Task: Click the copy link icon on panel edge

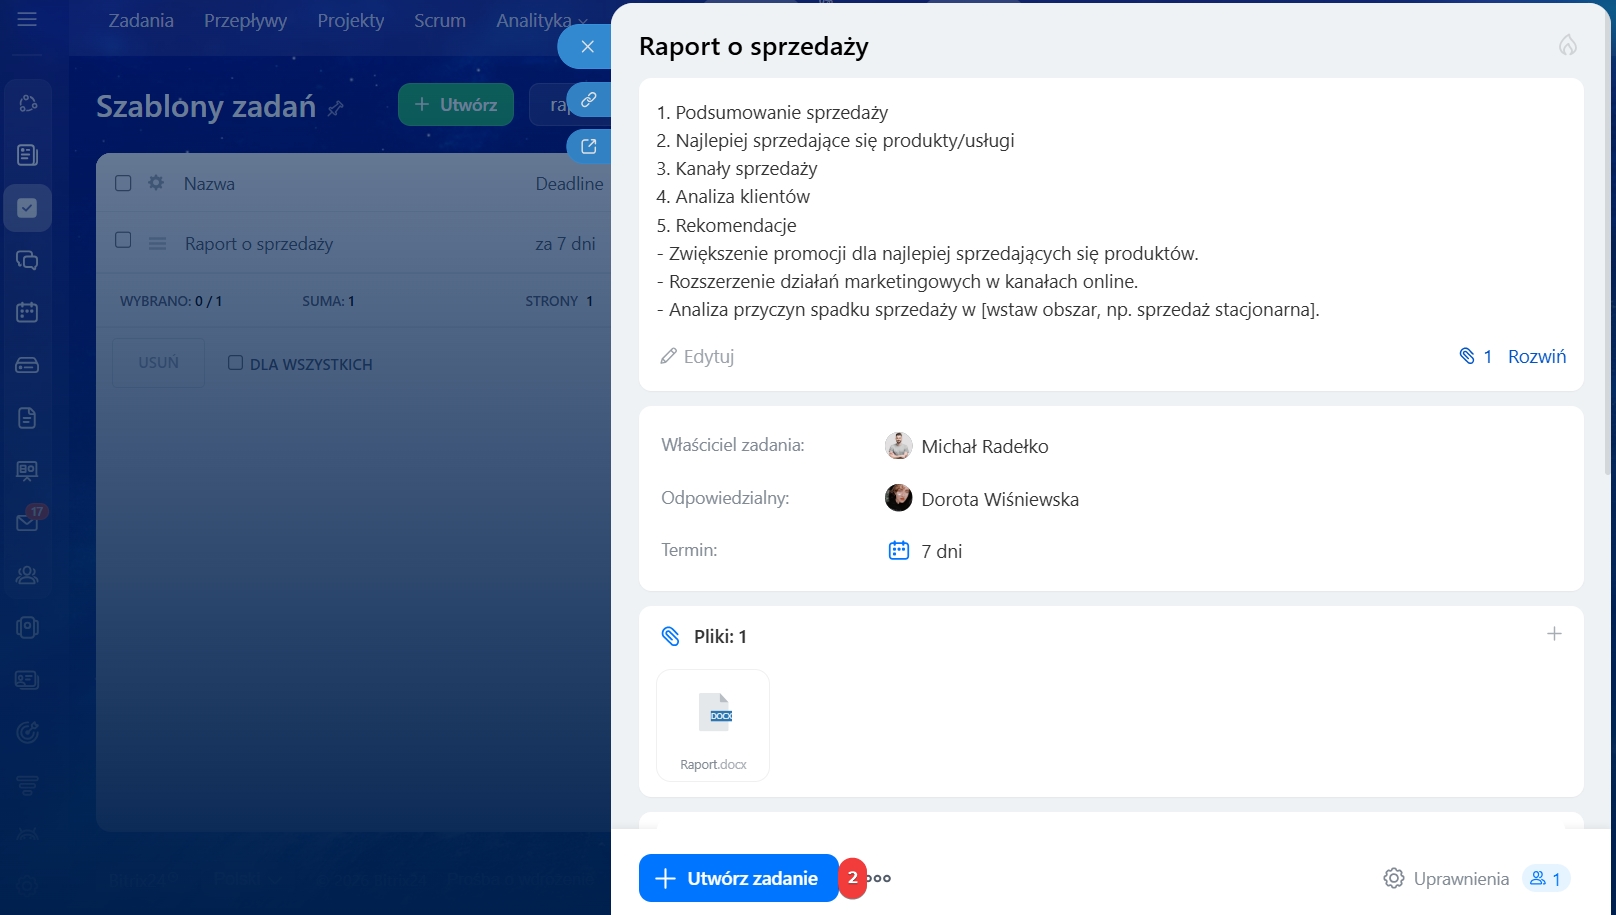Action: [x=589, y=99]
